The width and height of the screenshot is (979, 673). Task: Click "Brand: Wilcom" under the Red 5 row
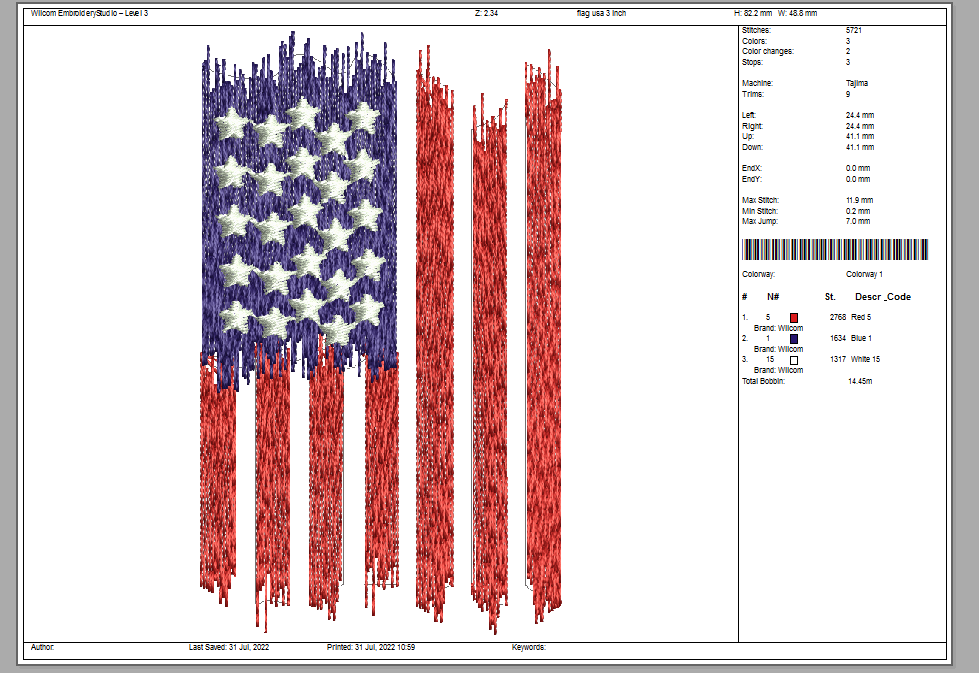coord(778,328)
